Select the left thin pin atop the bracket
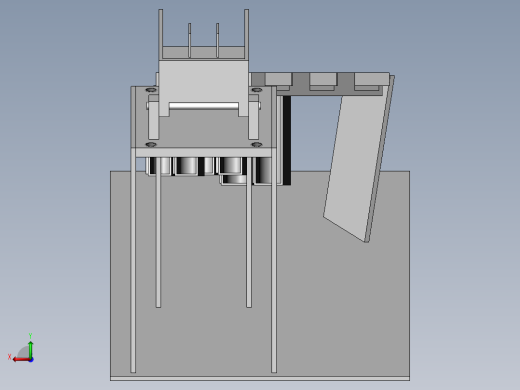520x390 pixels. click(x=189, y=40)
